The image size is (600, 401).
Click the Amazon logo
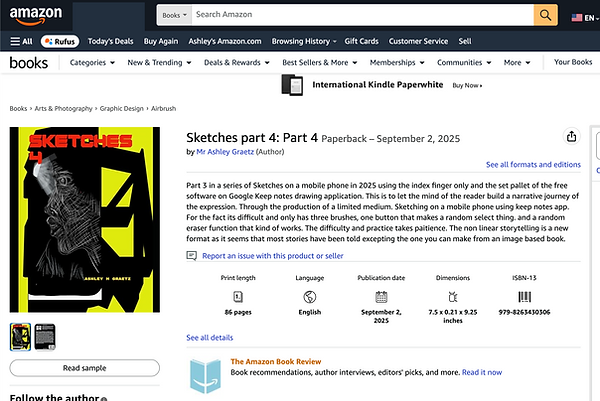(x=36, y=15)
